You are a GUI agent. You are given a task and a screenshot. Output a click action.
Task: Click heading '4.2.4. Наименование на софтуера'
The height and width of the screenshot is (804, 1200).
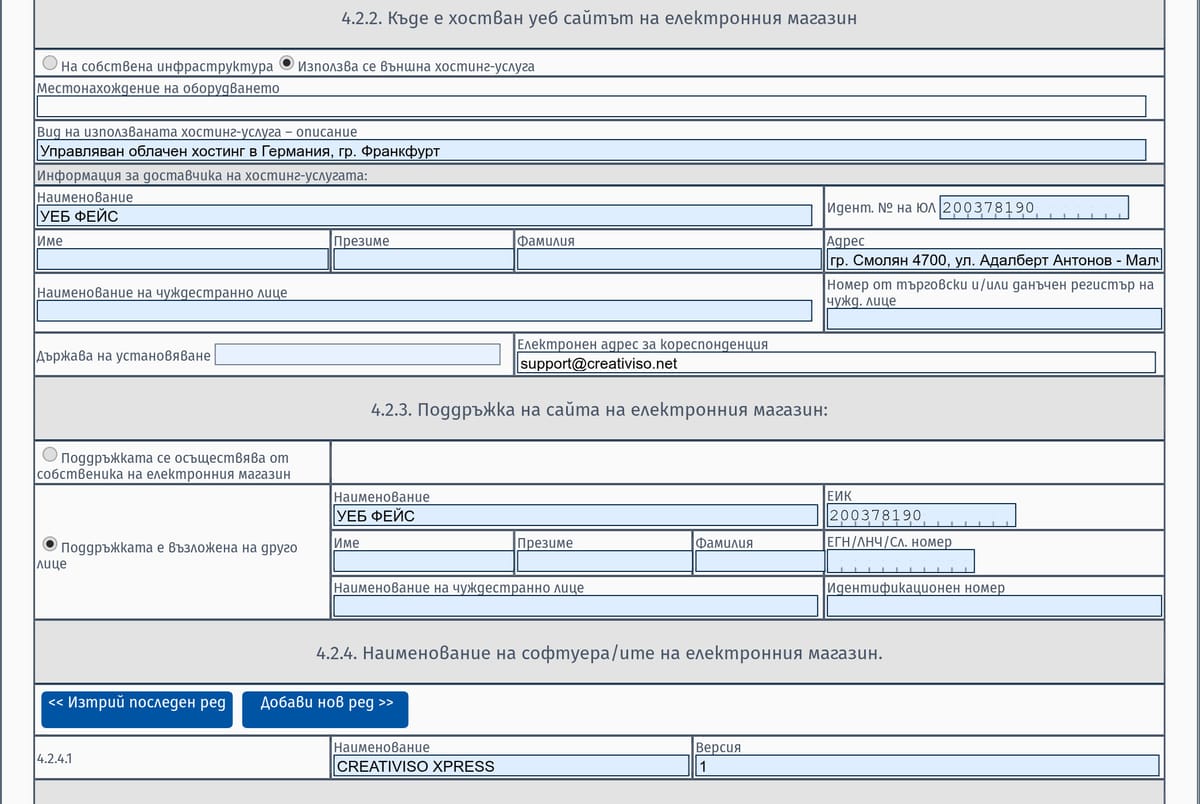point(599,653)
